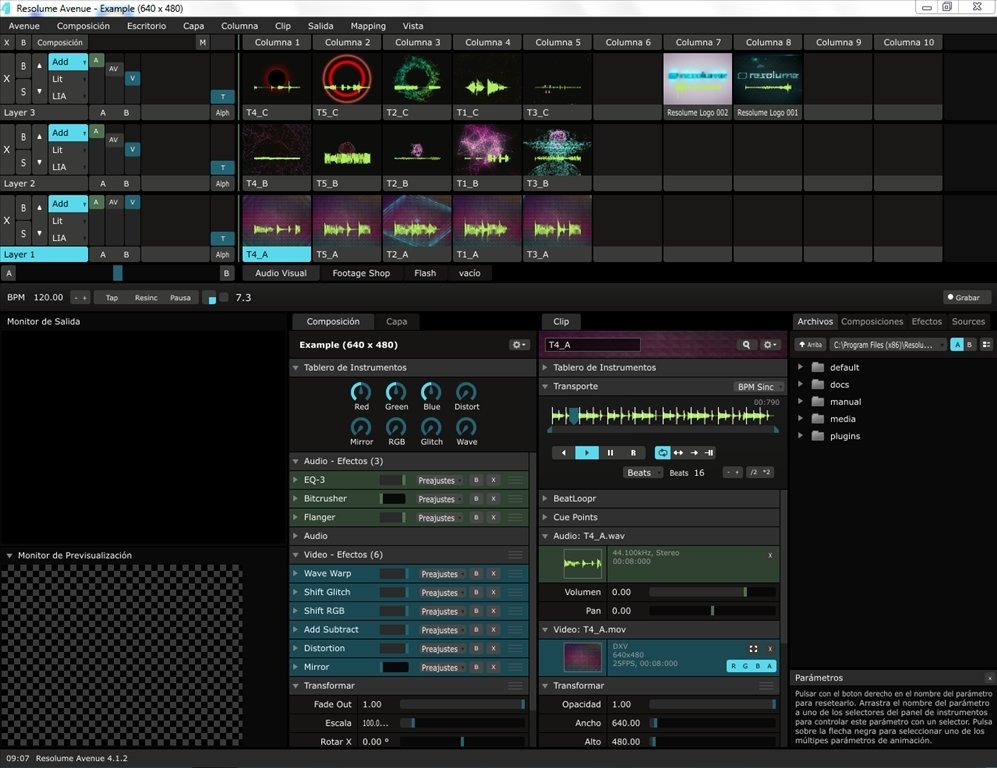
Task: Open the Mapping menu
Action: [368, 26]
